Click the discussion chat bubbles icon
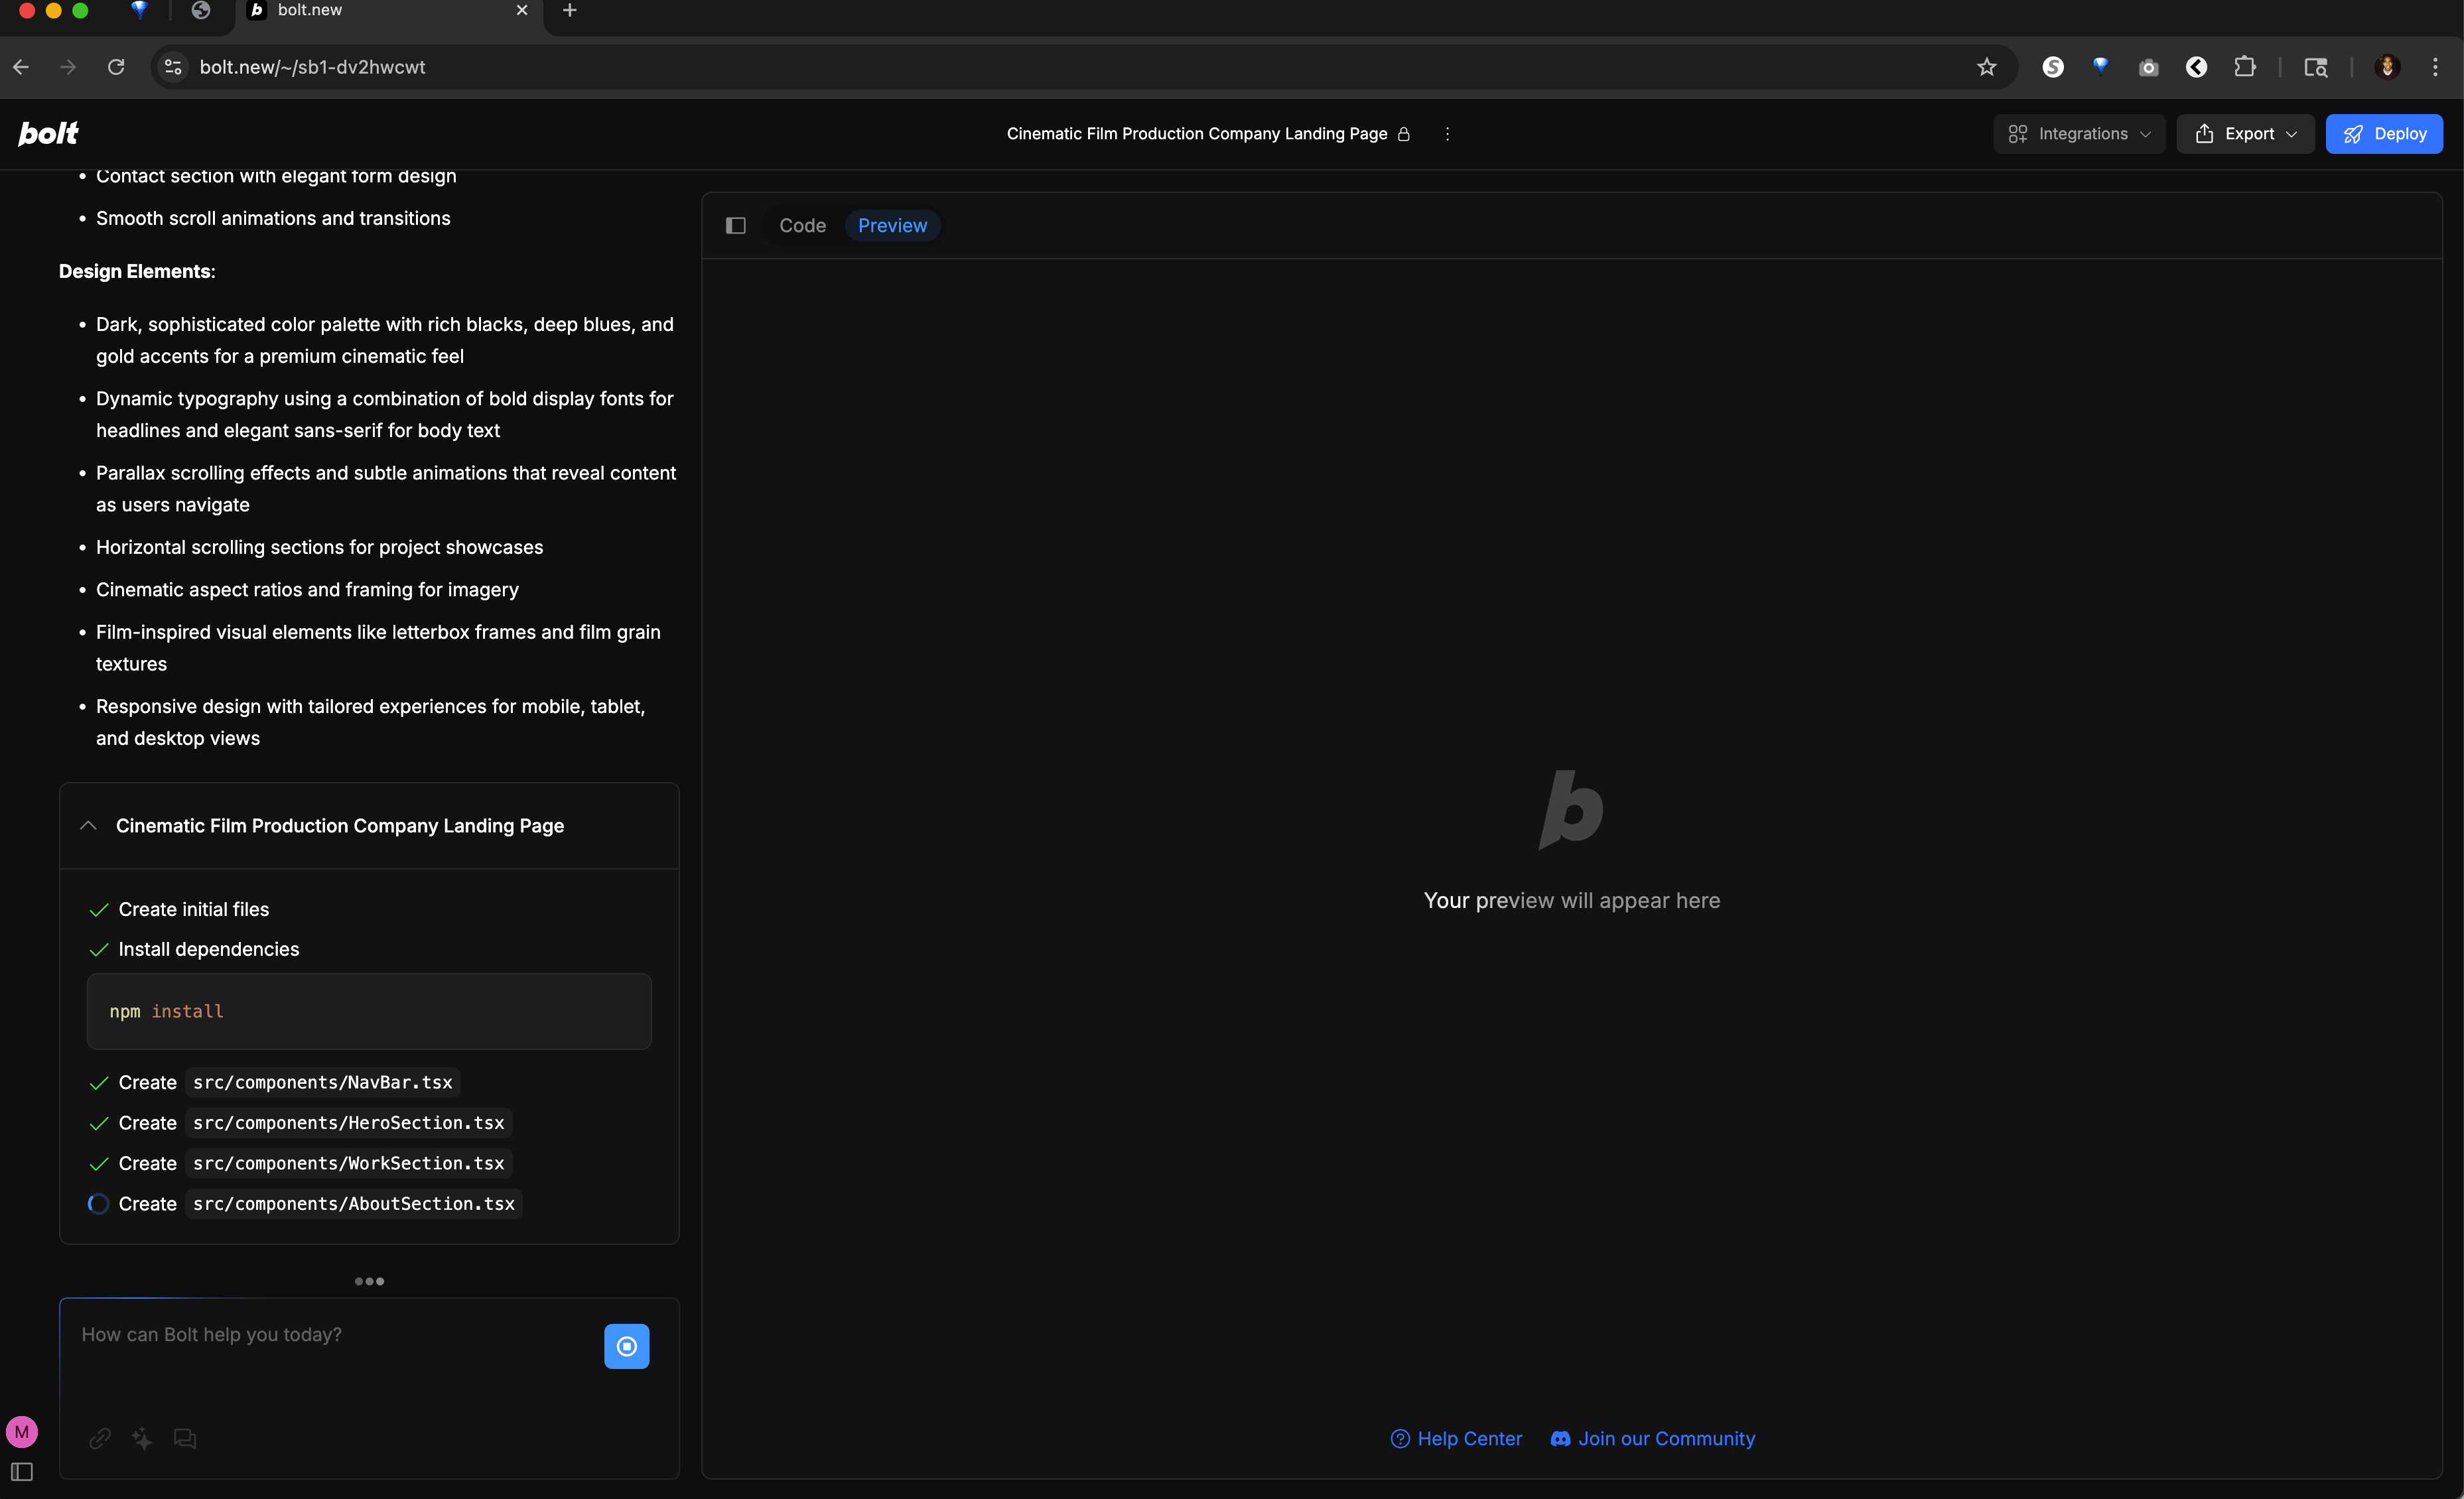Viewport: 2464px width, 1499px height. pyautogui.click(x=185, y=1438)
